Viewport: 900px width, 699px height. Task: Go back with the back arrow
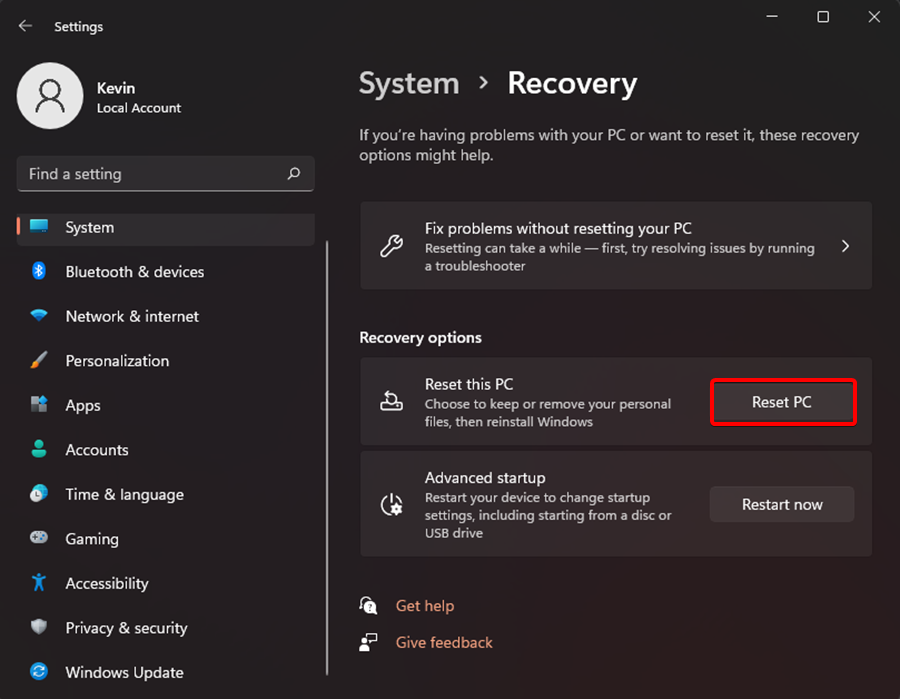coord(25,26)
